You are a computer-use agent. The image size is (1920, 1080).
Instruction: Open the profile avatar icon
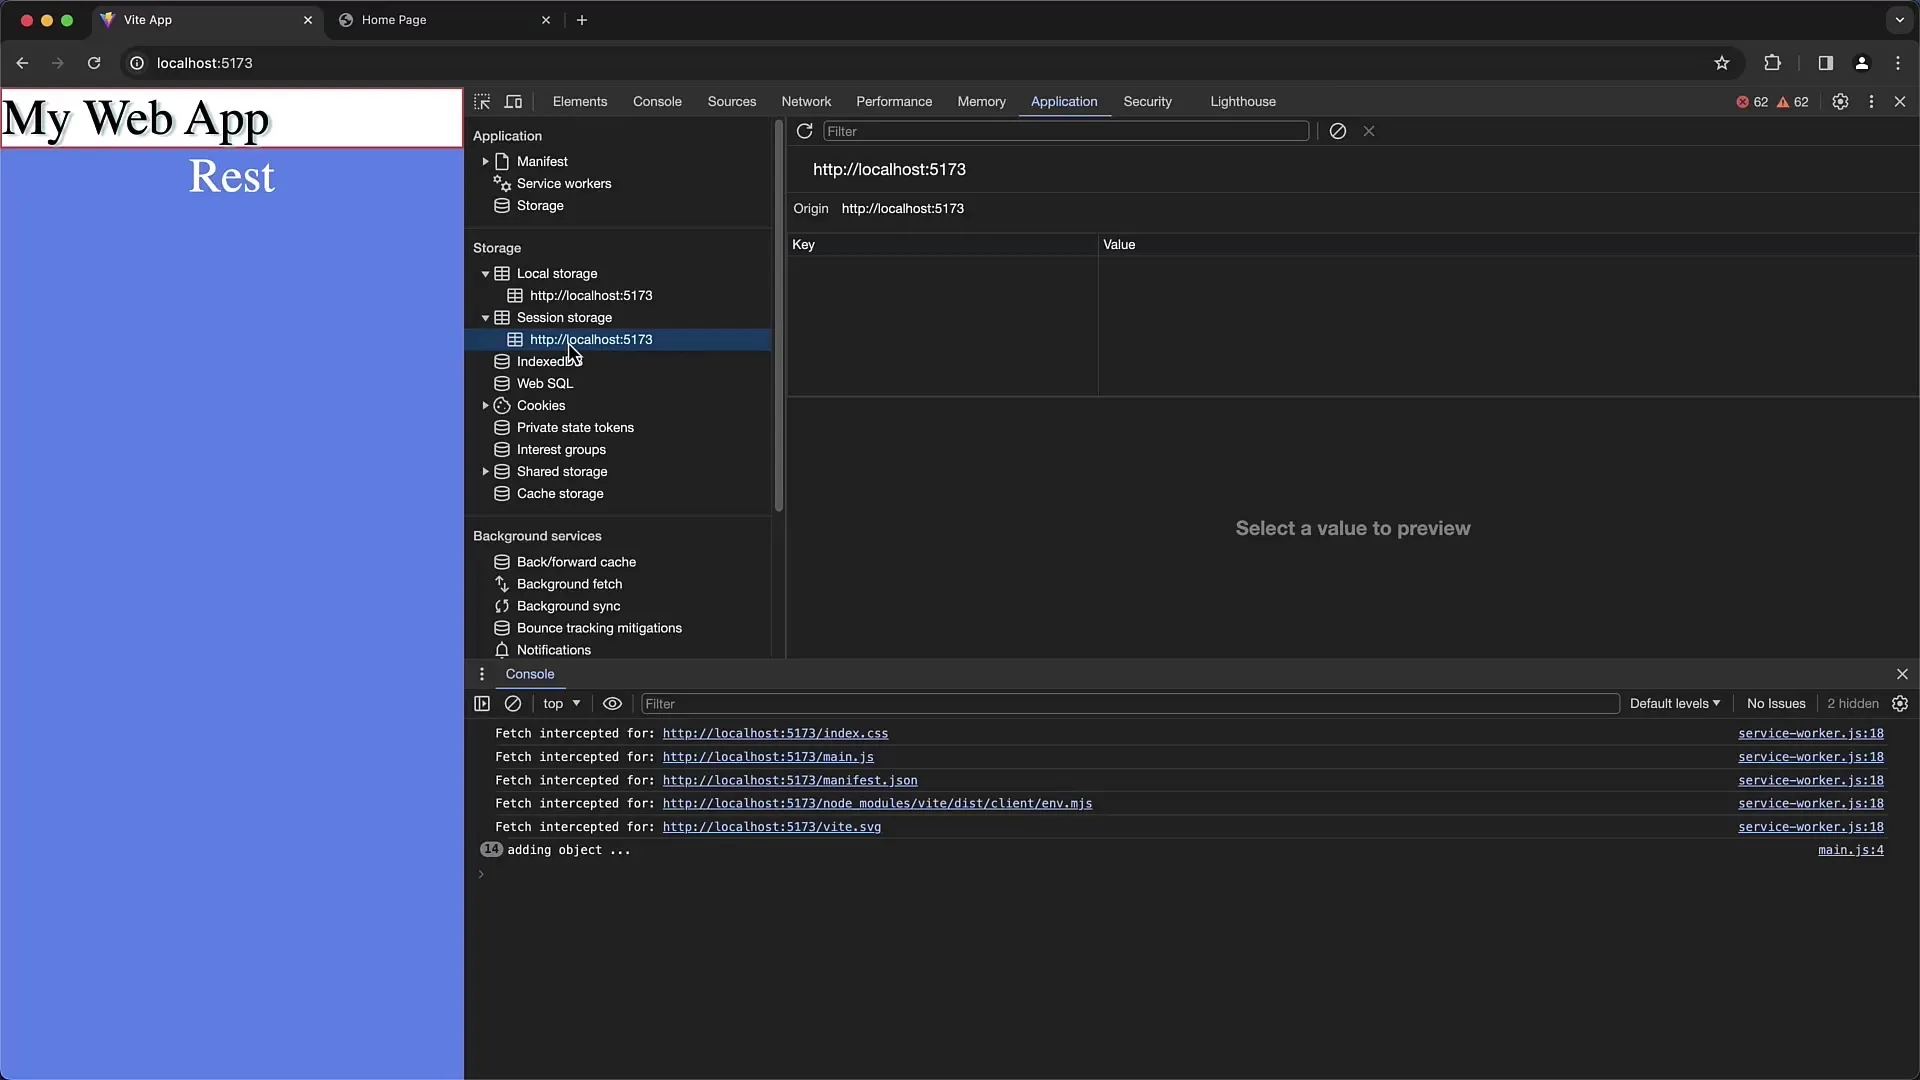[1862, 63]
